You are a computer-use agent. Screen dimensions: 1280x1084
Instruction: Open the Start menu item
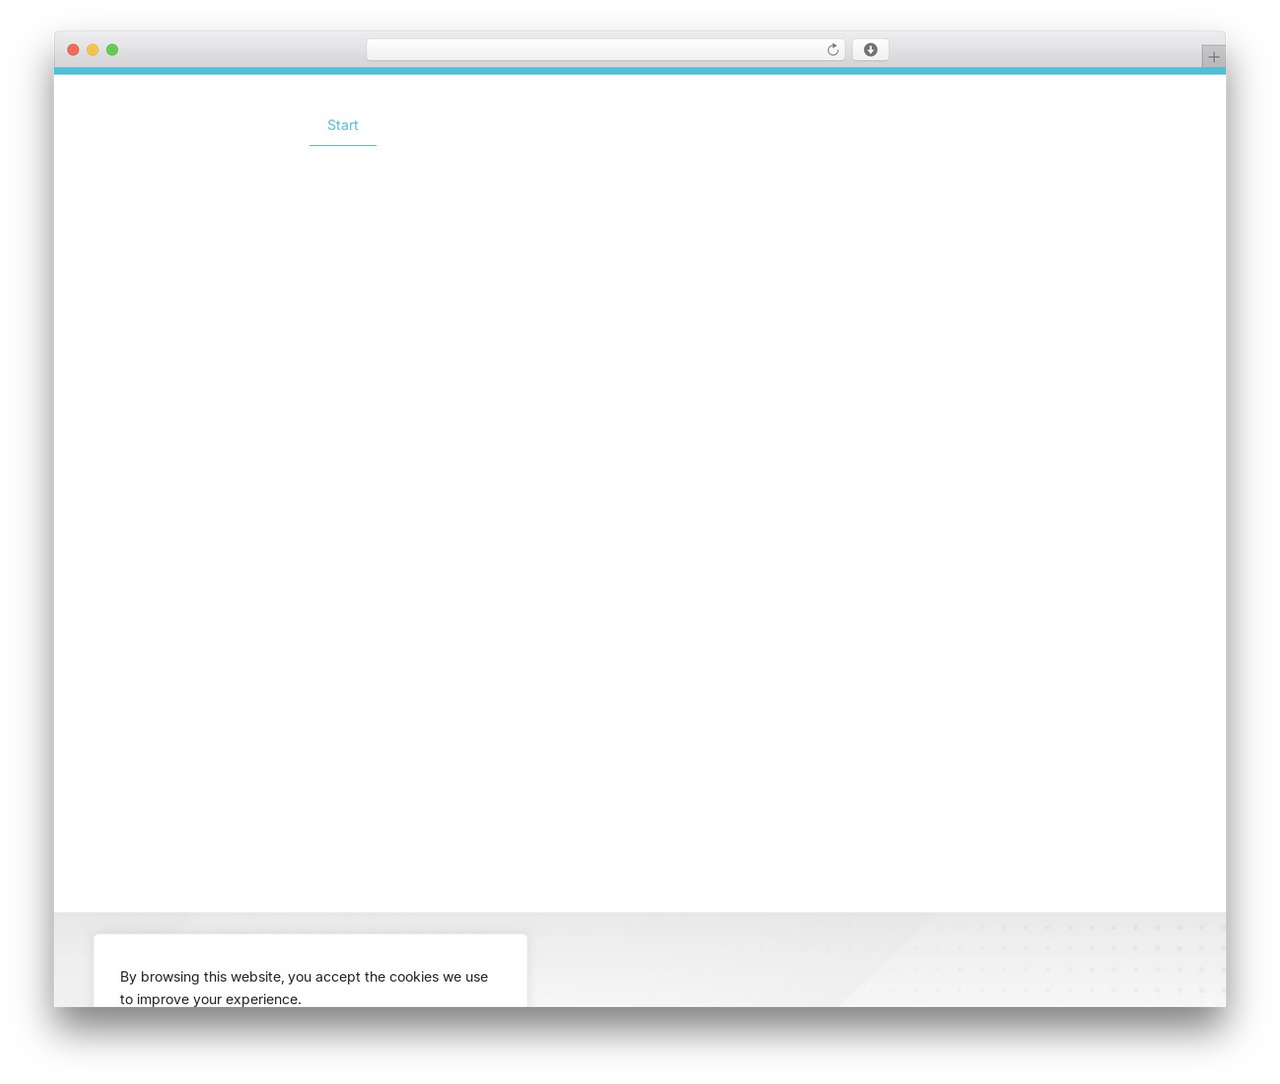tap(343, 125)
